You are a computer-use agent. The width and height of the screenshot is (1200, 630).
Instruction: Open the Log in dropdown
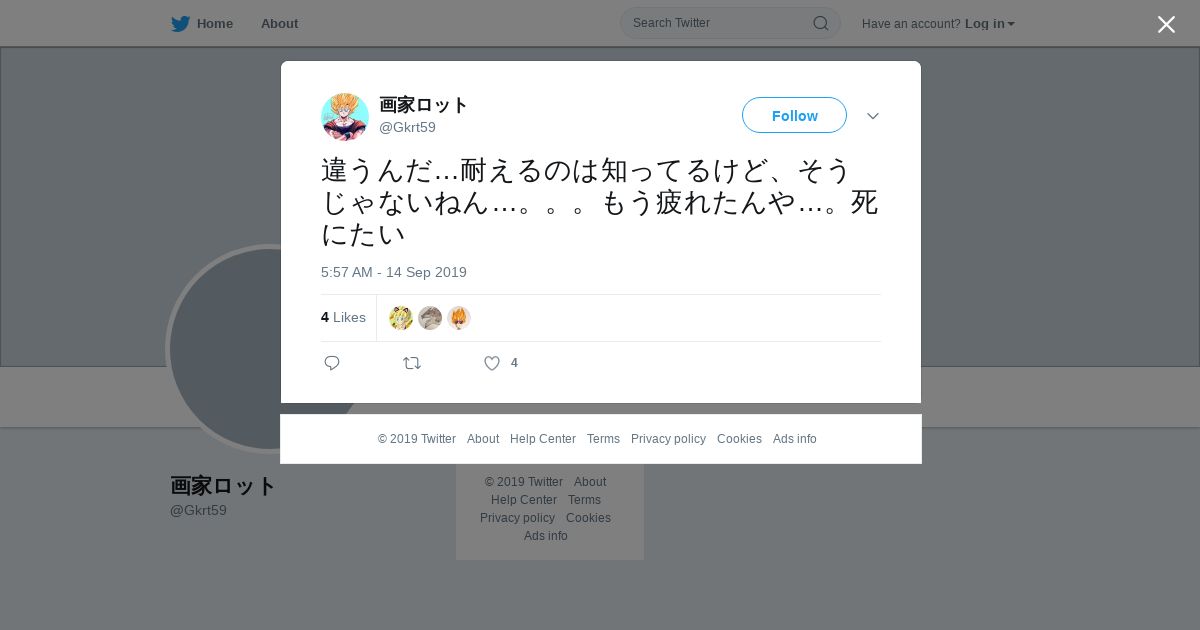(x=990, y=24)
